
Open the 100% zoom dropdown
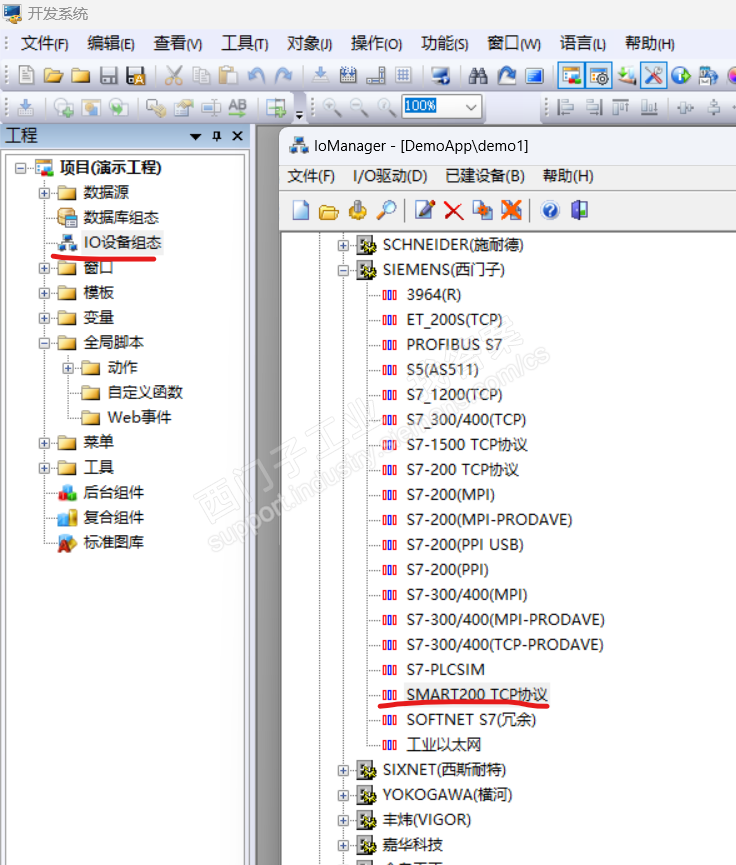(471, 106)
